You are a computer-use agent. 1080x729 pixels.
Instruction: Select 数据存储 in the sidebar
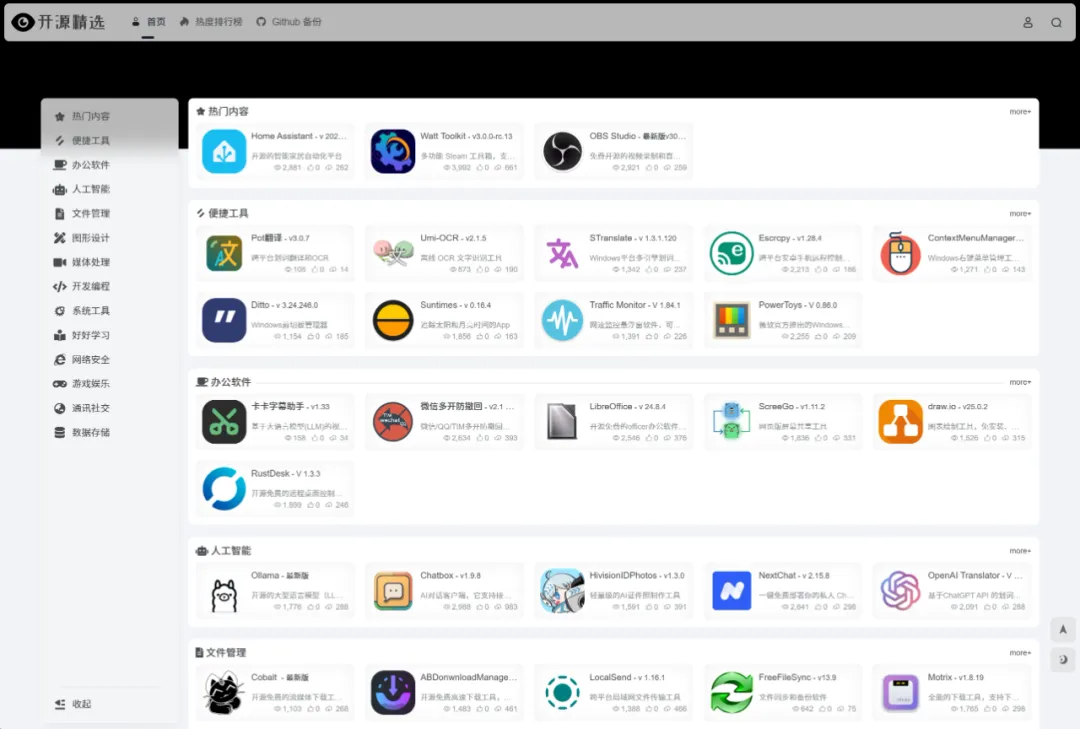click(110, 432)
